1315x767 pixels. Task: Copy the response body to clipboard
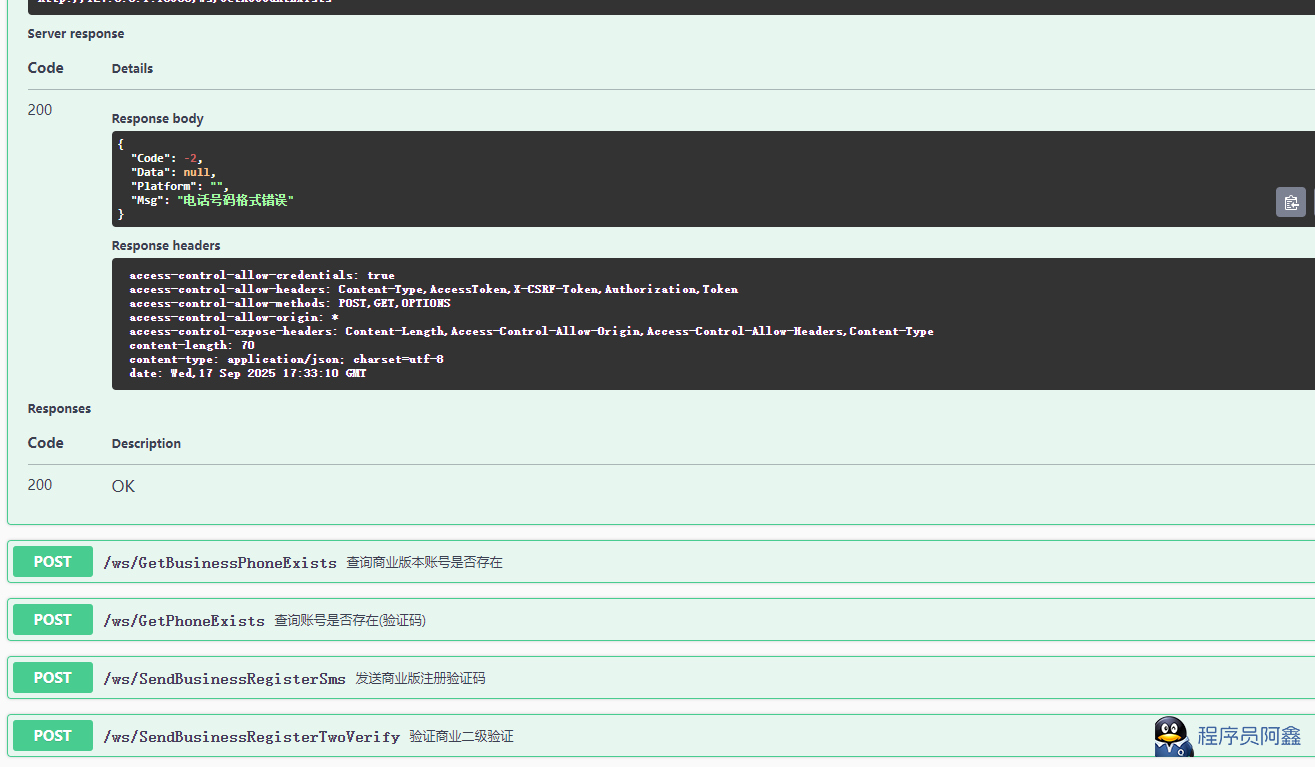pos(1290,202)
